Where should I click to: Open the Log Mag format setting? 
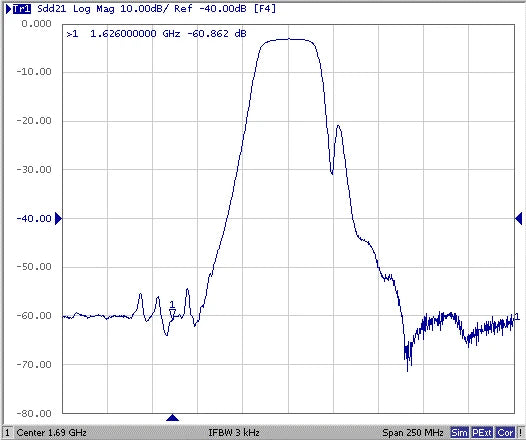click(93, 9)
